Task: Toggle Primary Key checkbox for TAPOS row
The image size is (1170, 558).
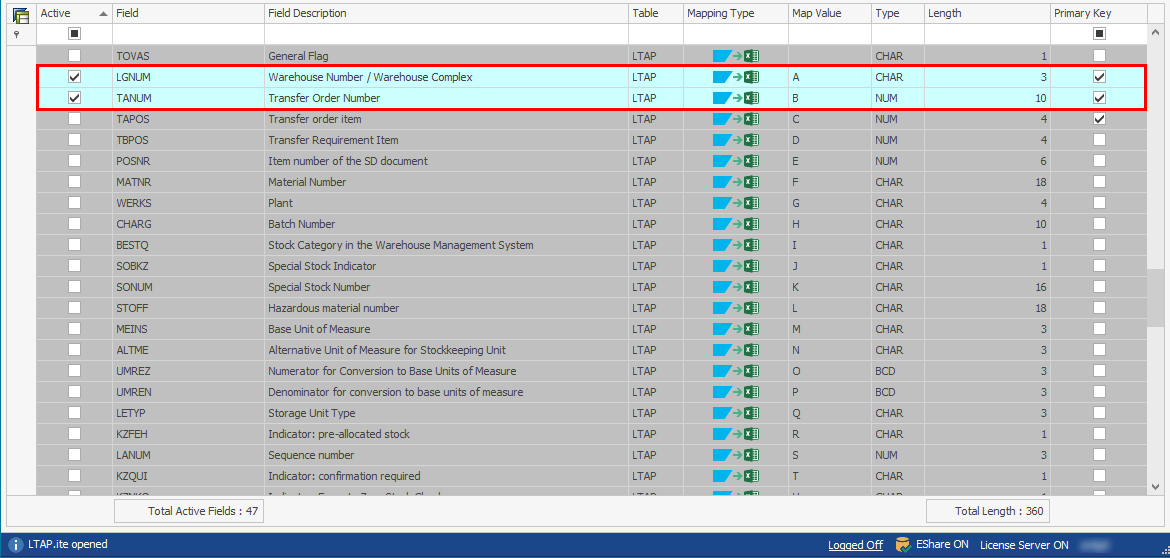Action: pos(1099,119)
